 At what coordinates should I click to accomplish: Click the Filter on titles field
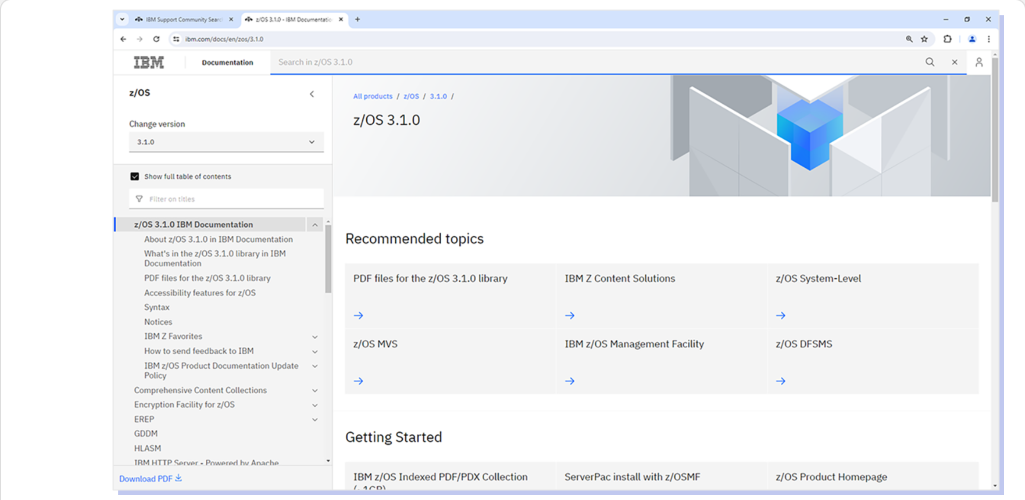point(226,199)
